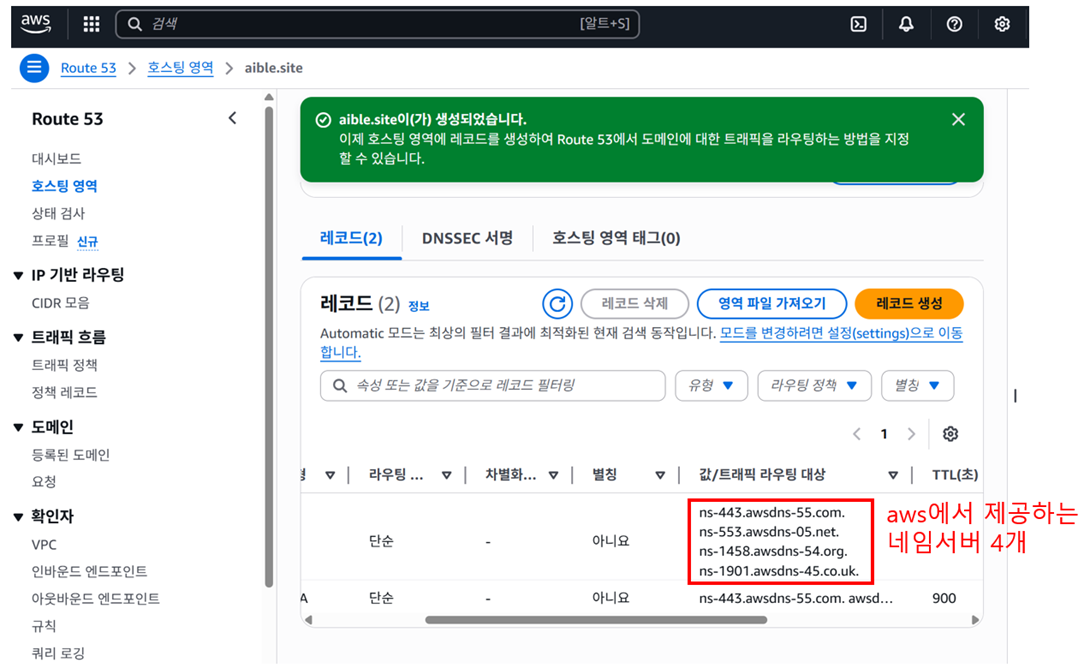Open the settings gear in top bar
Viewport: 1090px width, 668px height.
point(1002,24)
